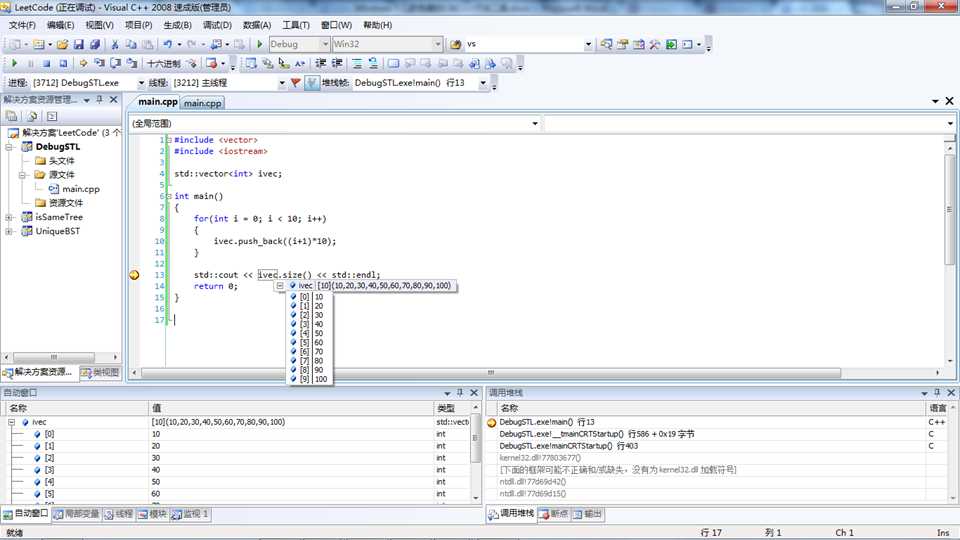Click the find-in-files icon beside vs box
Image resolution: width=960 pixels, height=540 pixels.
coord(455,44)
